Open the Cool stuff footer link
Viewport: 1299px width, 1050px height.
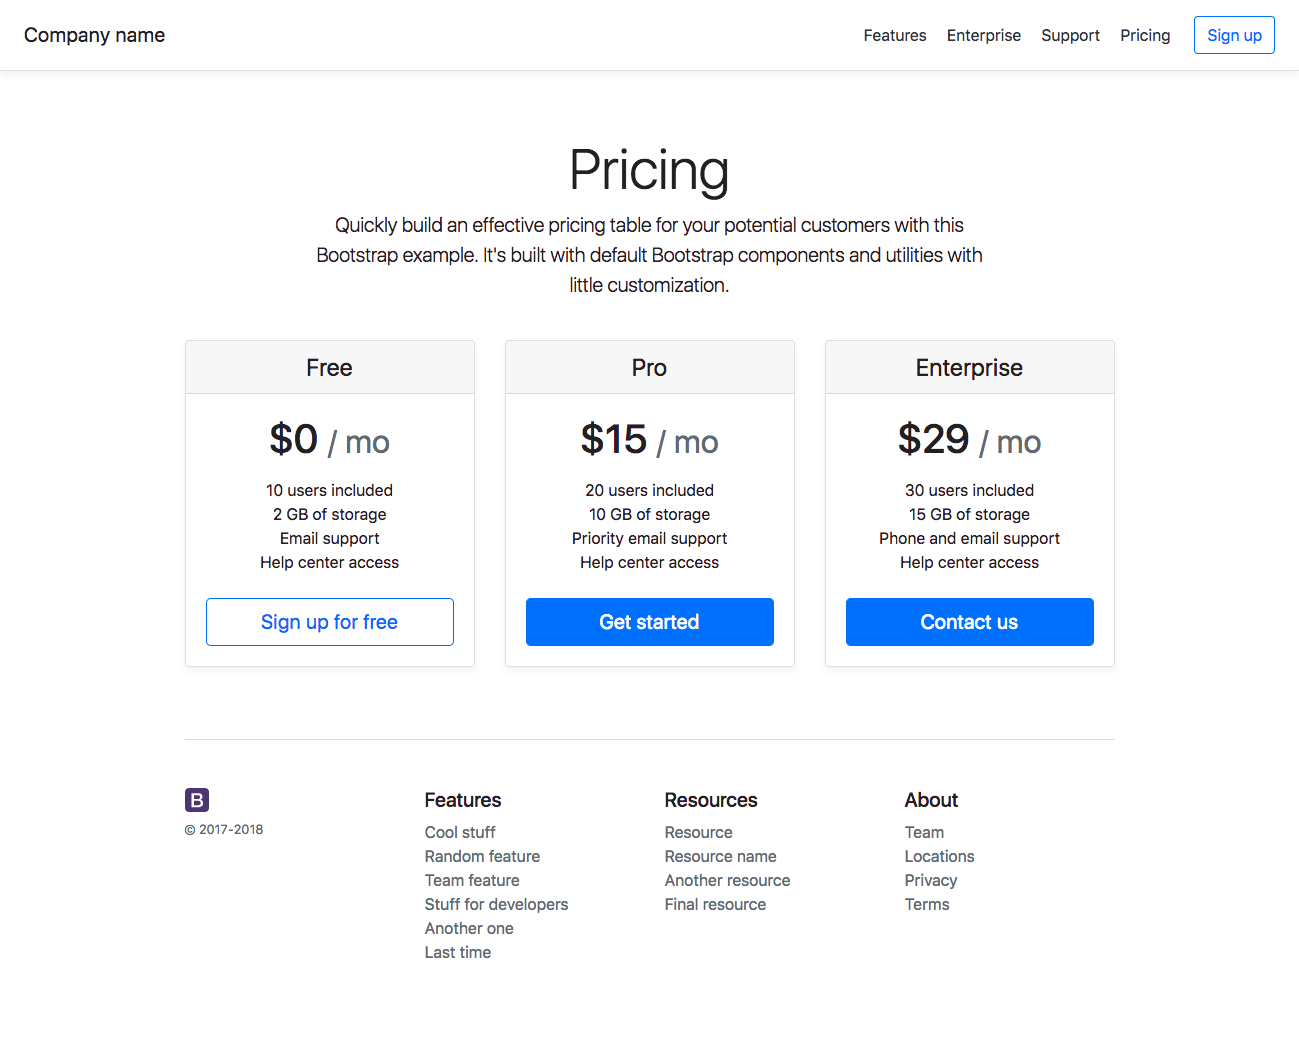coord(460,832)
